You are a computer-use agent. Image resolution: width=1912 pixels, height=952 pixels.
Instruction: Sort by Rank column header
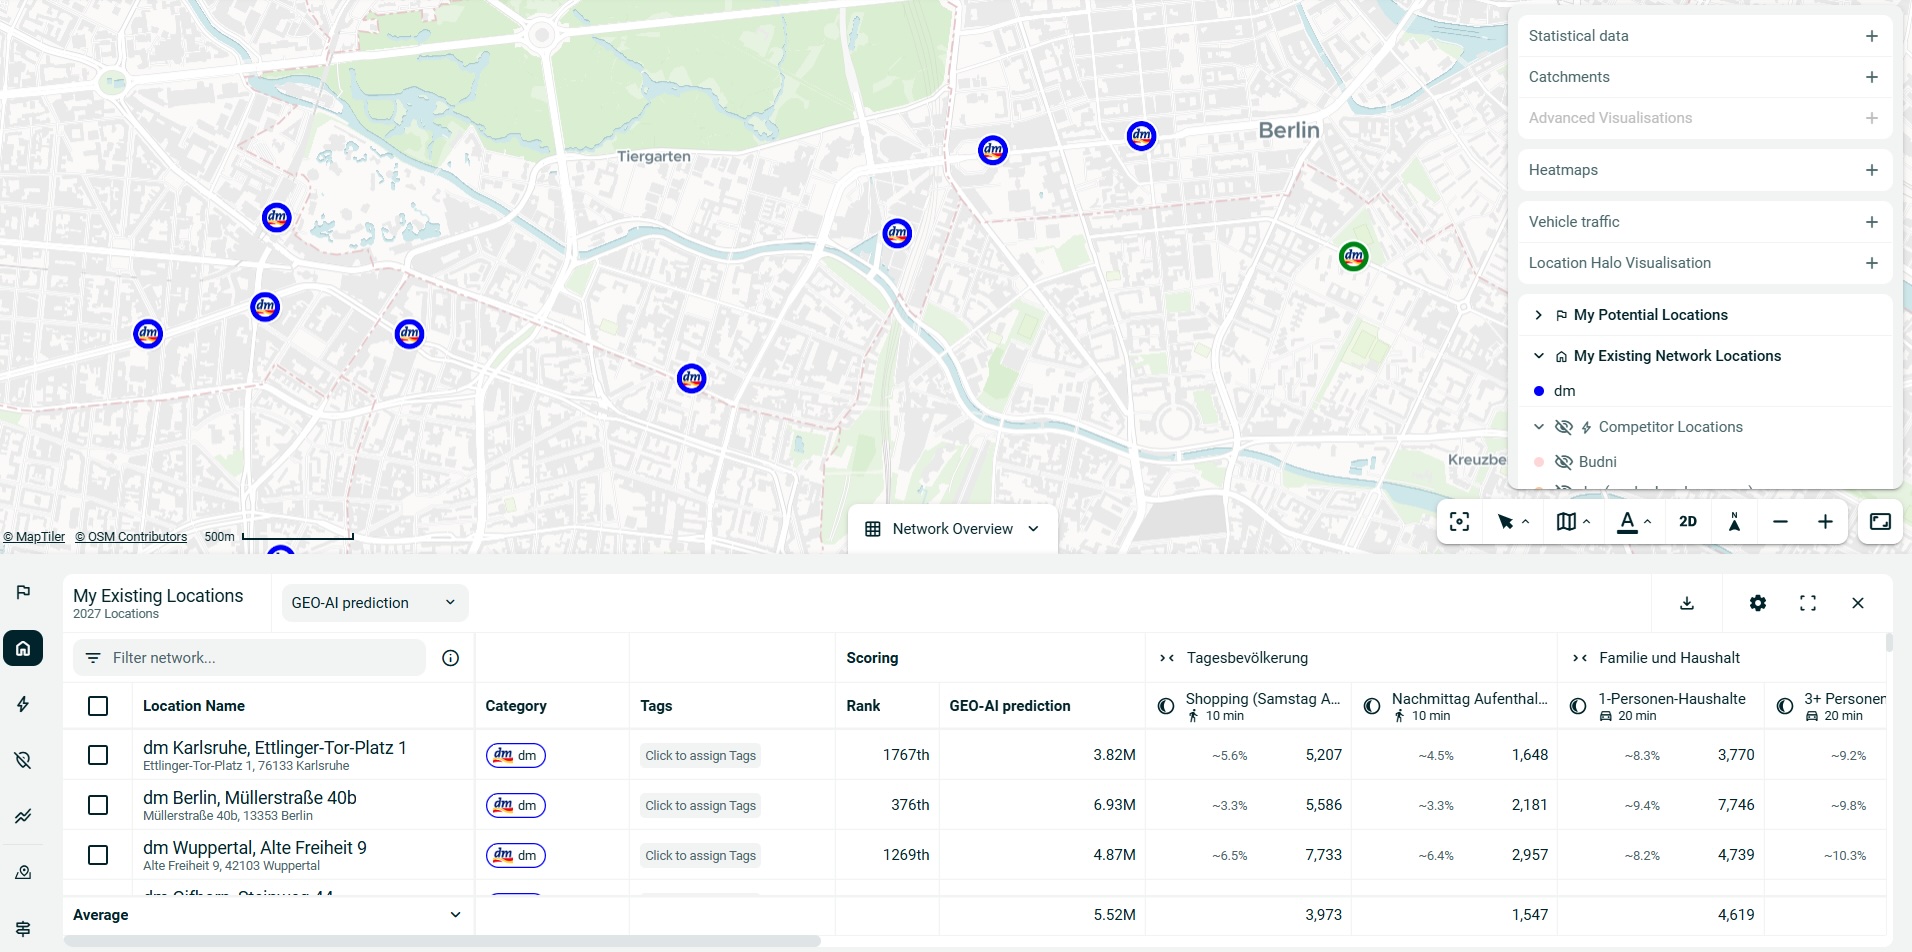pos(863,706)
